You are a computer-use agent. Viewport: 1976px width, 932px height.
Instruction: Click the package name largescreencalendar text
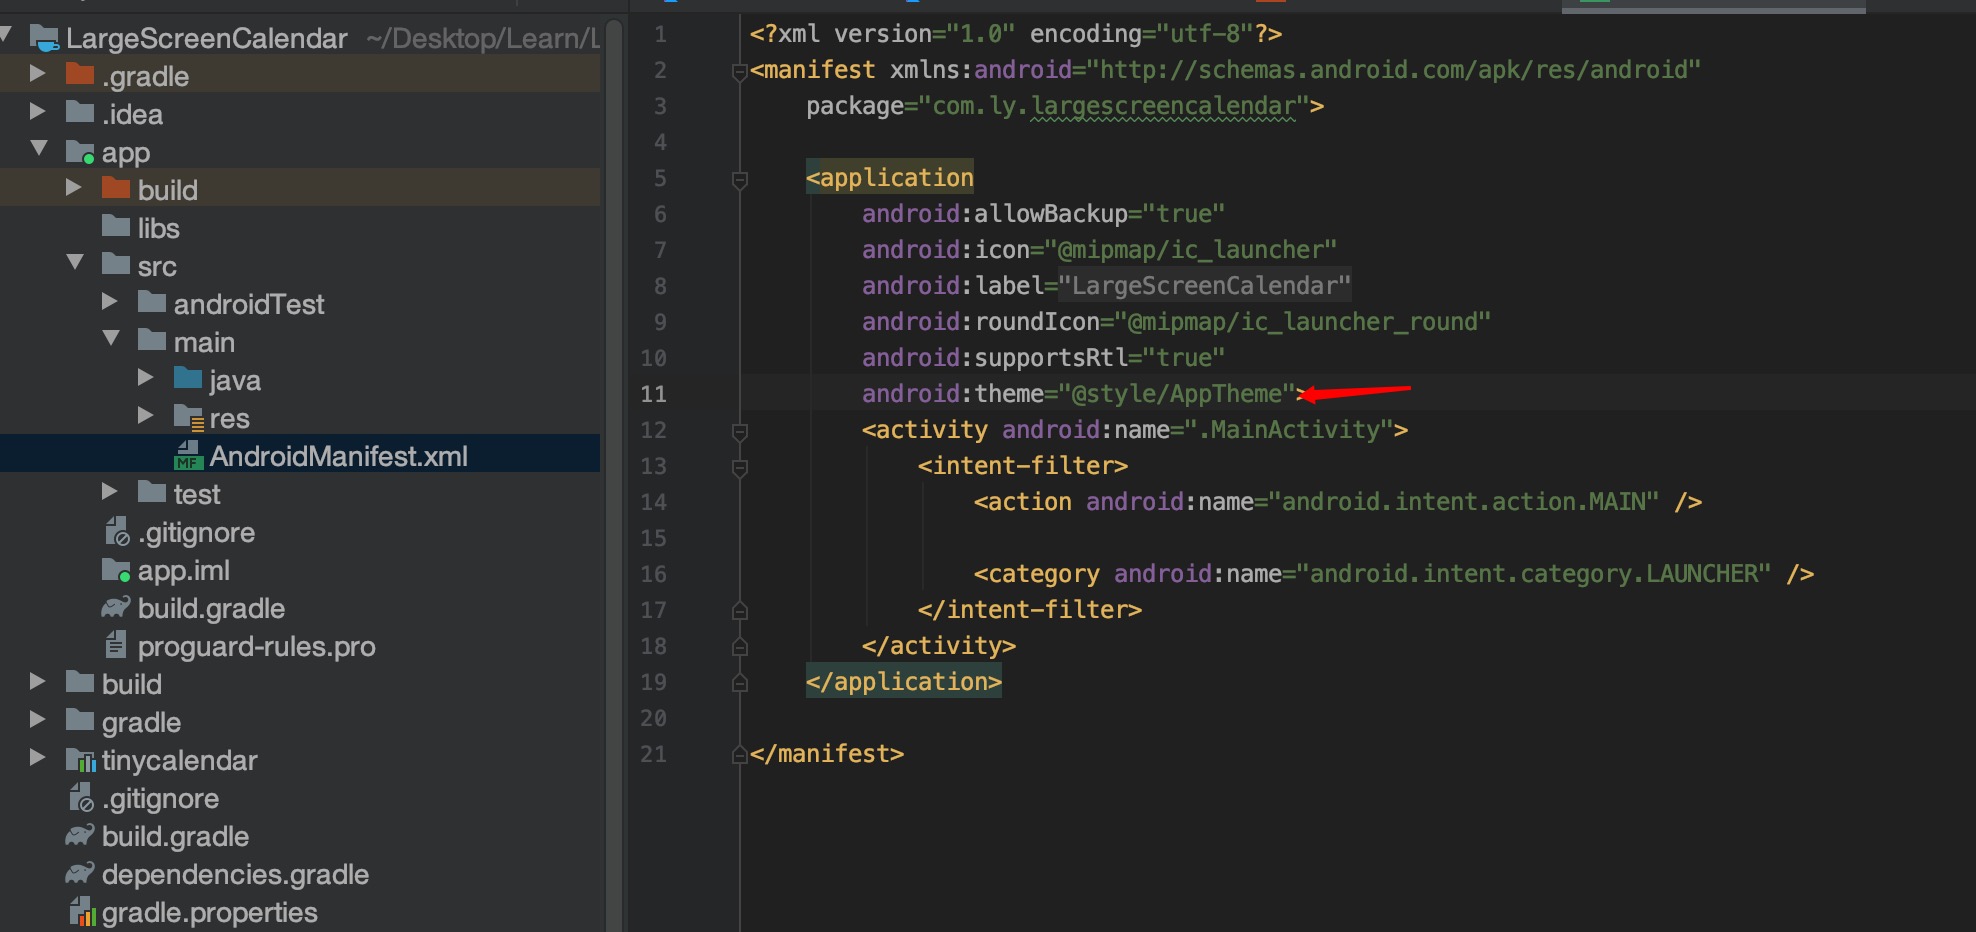[x=1164, y=106]
